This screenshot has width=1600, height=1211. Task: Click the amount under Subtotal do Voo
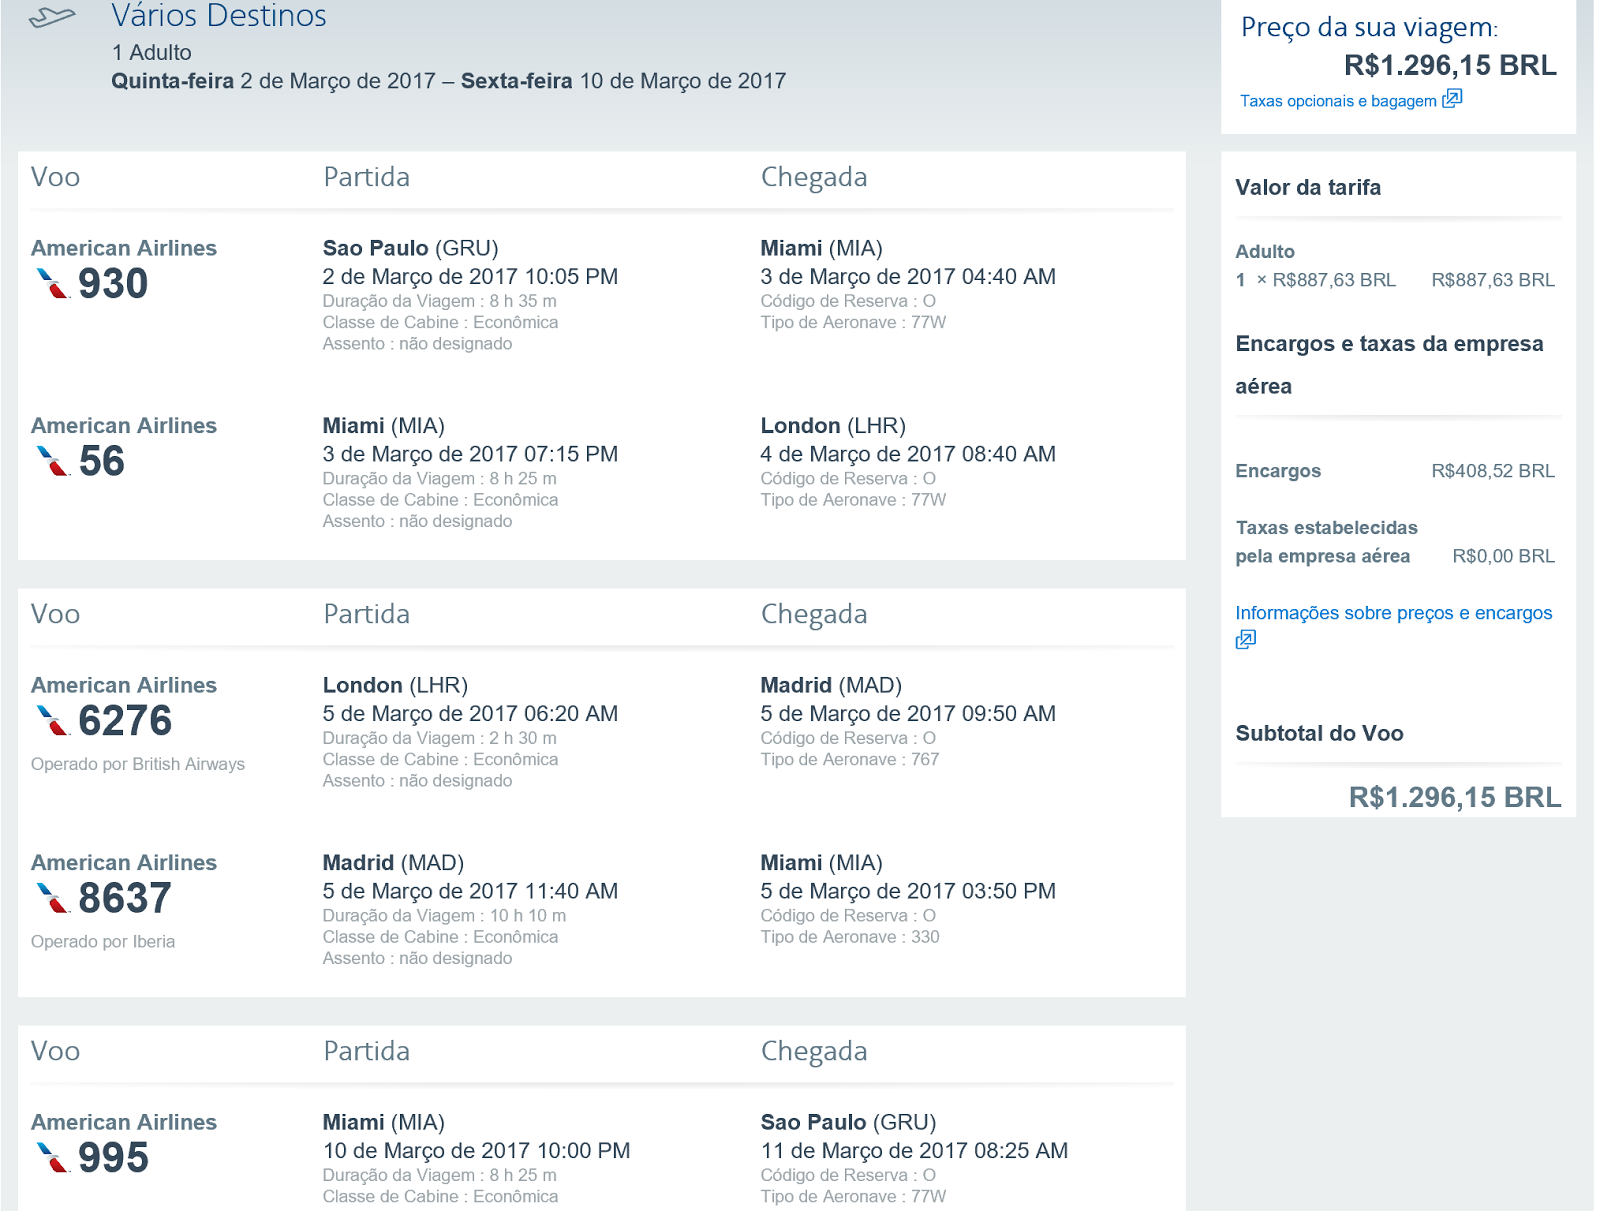point(1455,798)
